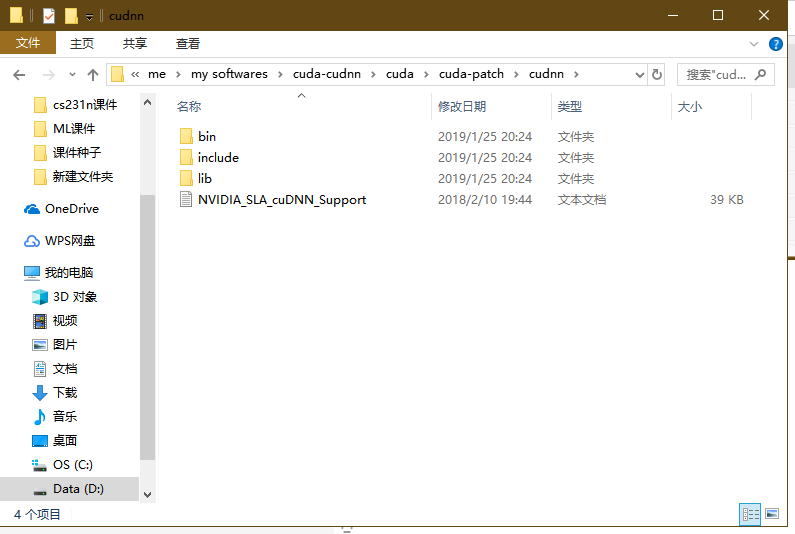Viewport: 795px width, 534px height.
Task: Open Data (D:) drive
Action: pyautogui.click(x=68, y=489)
